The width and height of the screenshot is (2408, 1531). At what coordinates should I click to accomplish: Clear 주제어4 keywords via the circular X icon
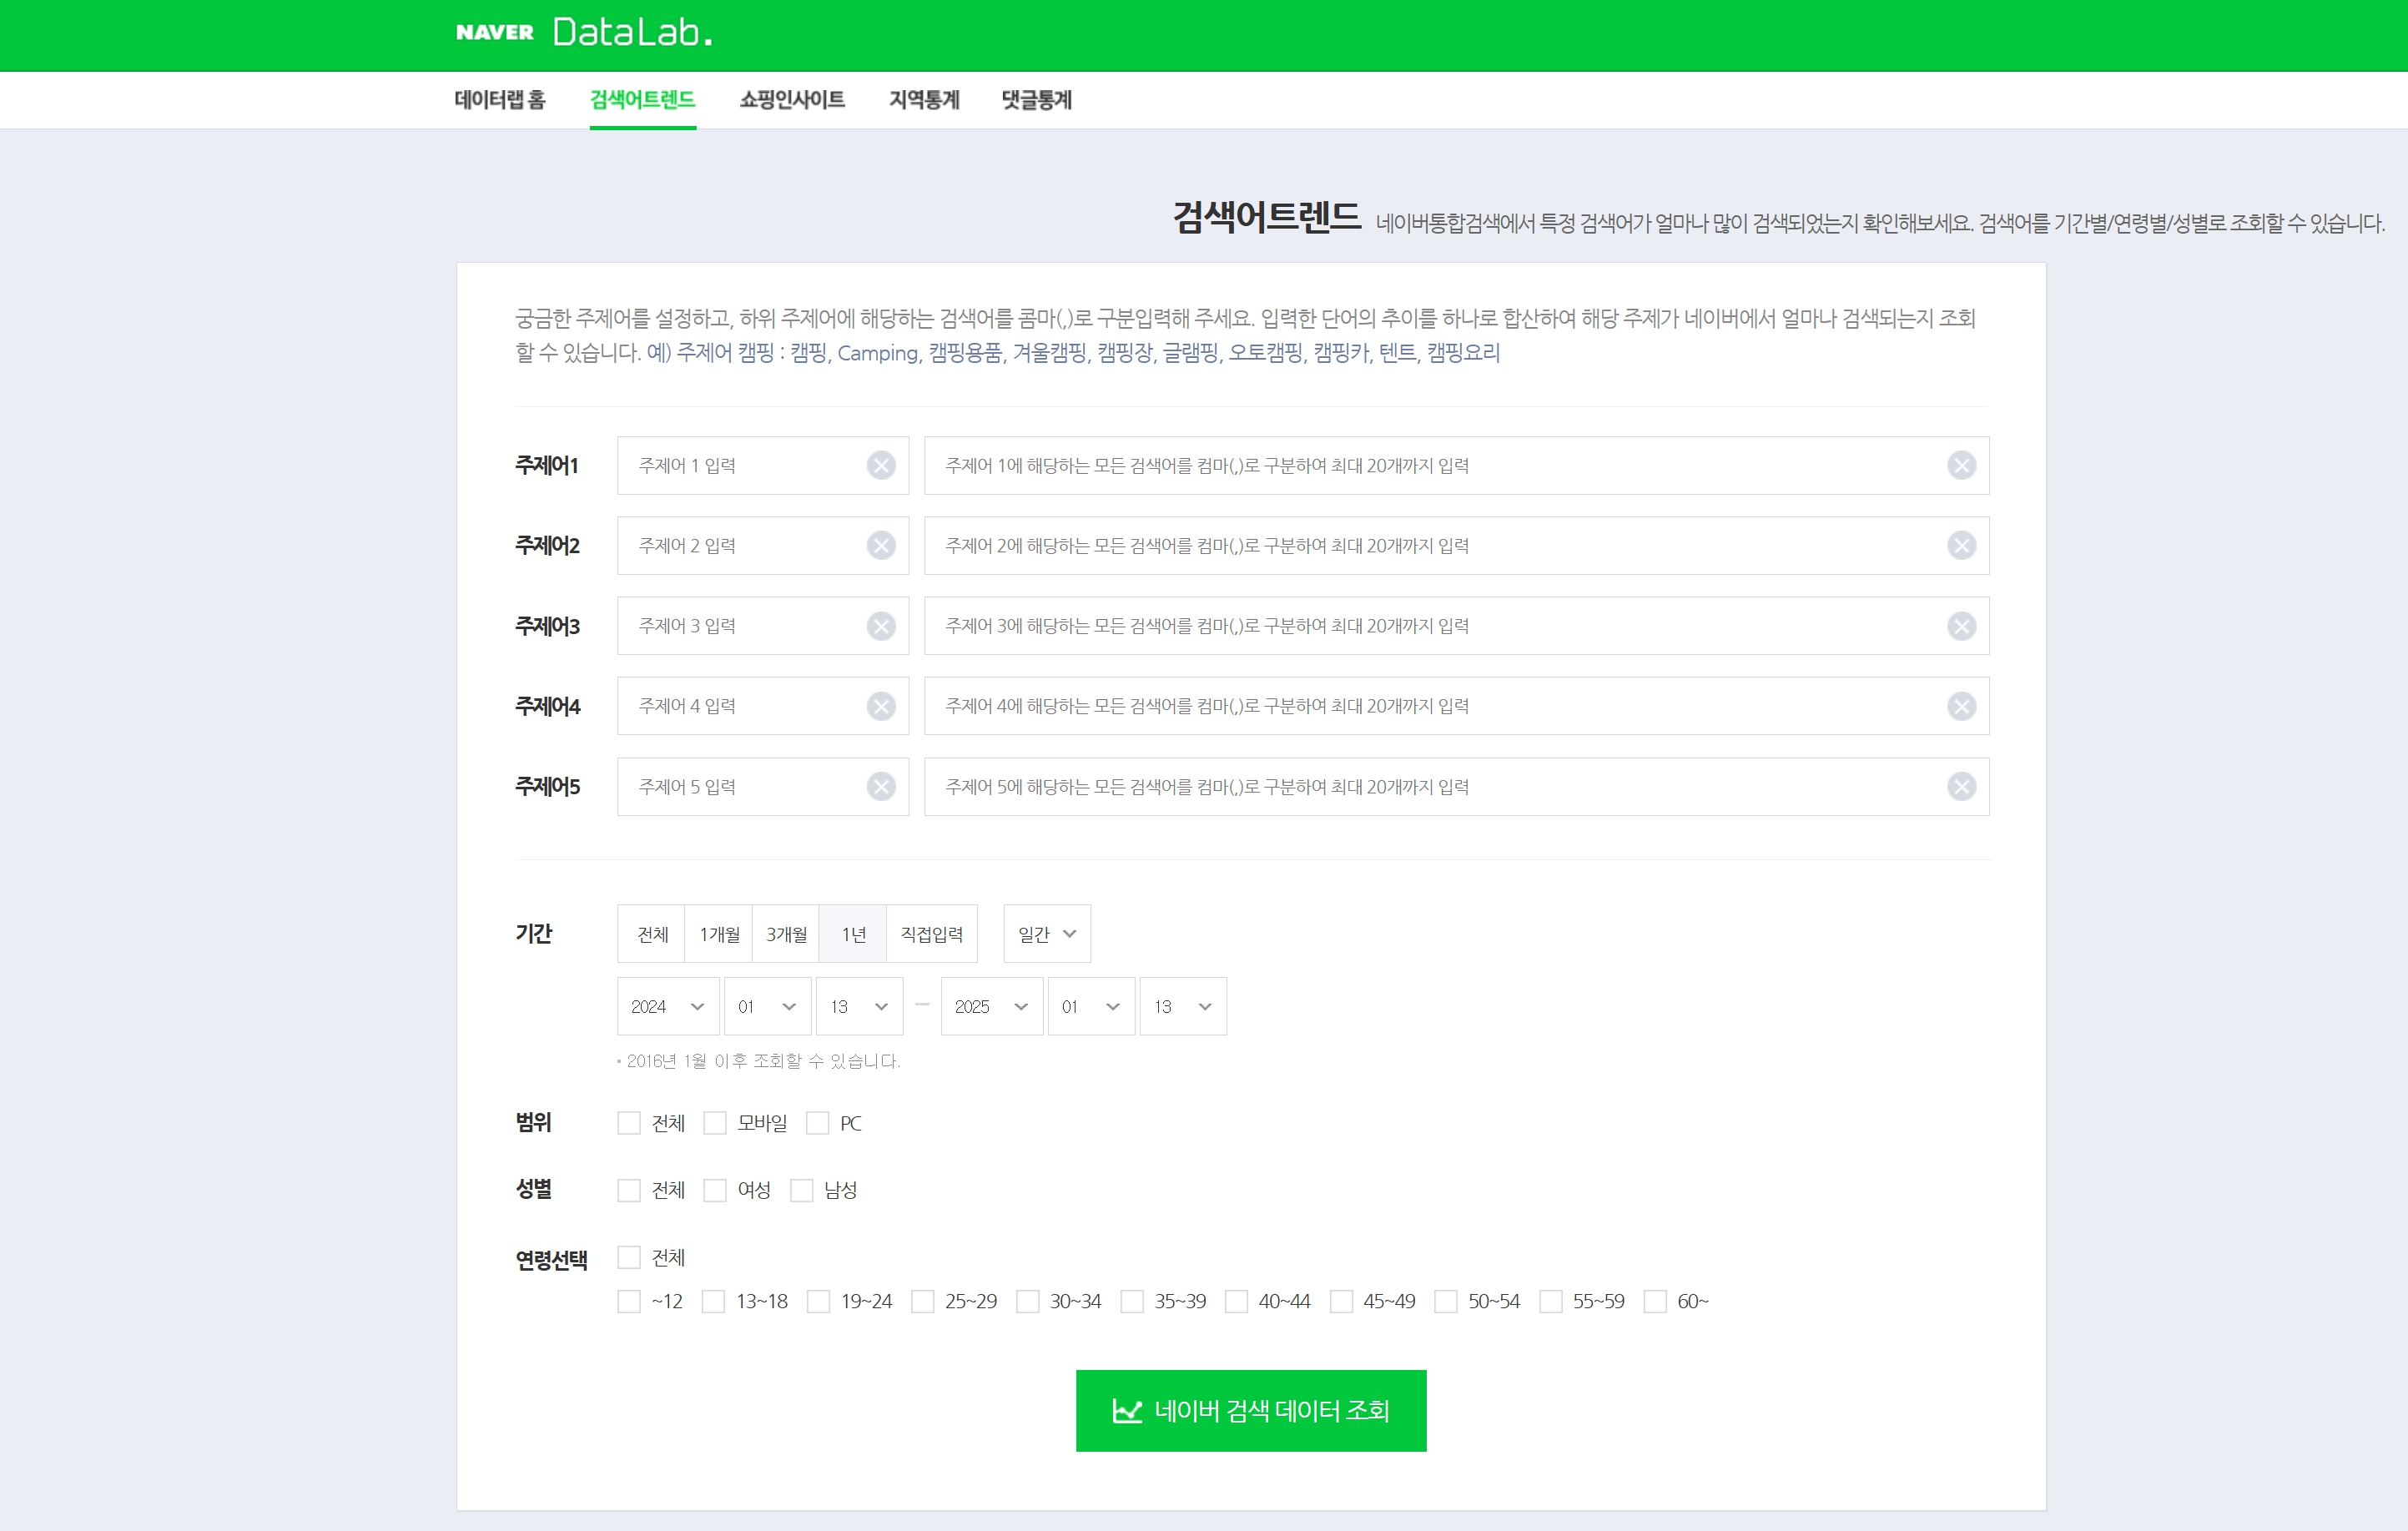[1960, 706]
